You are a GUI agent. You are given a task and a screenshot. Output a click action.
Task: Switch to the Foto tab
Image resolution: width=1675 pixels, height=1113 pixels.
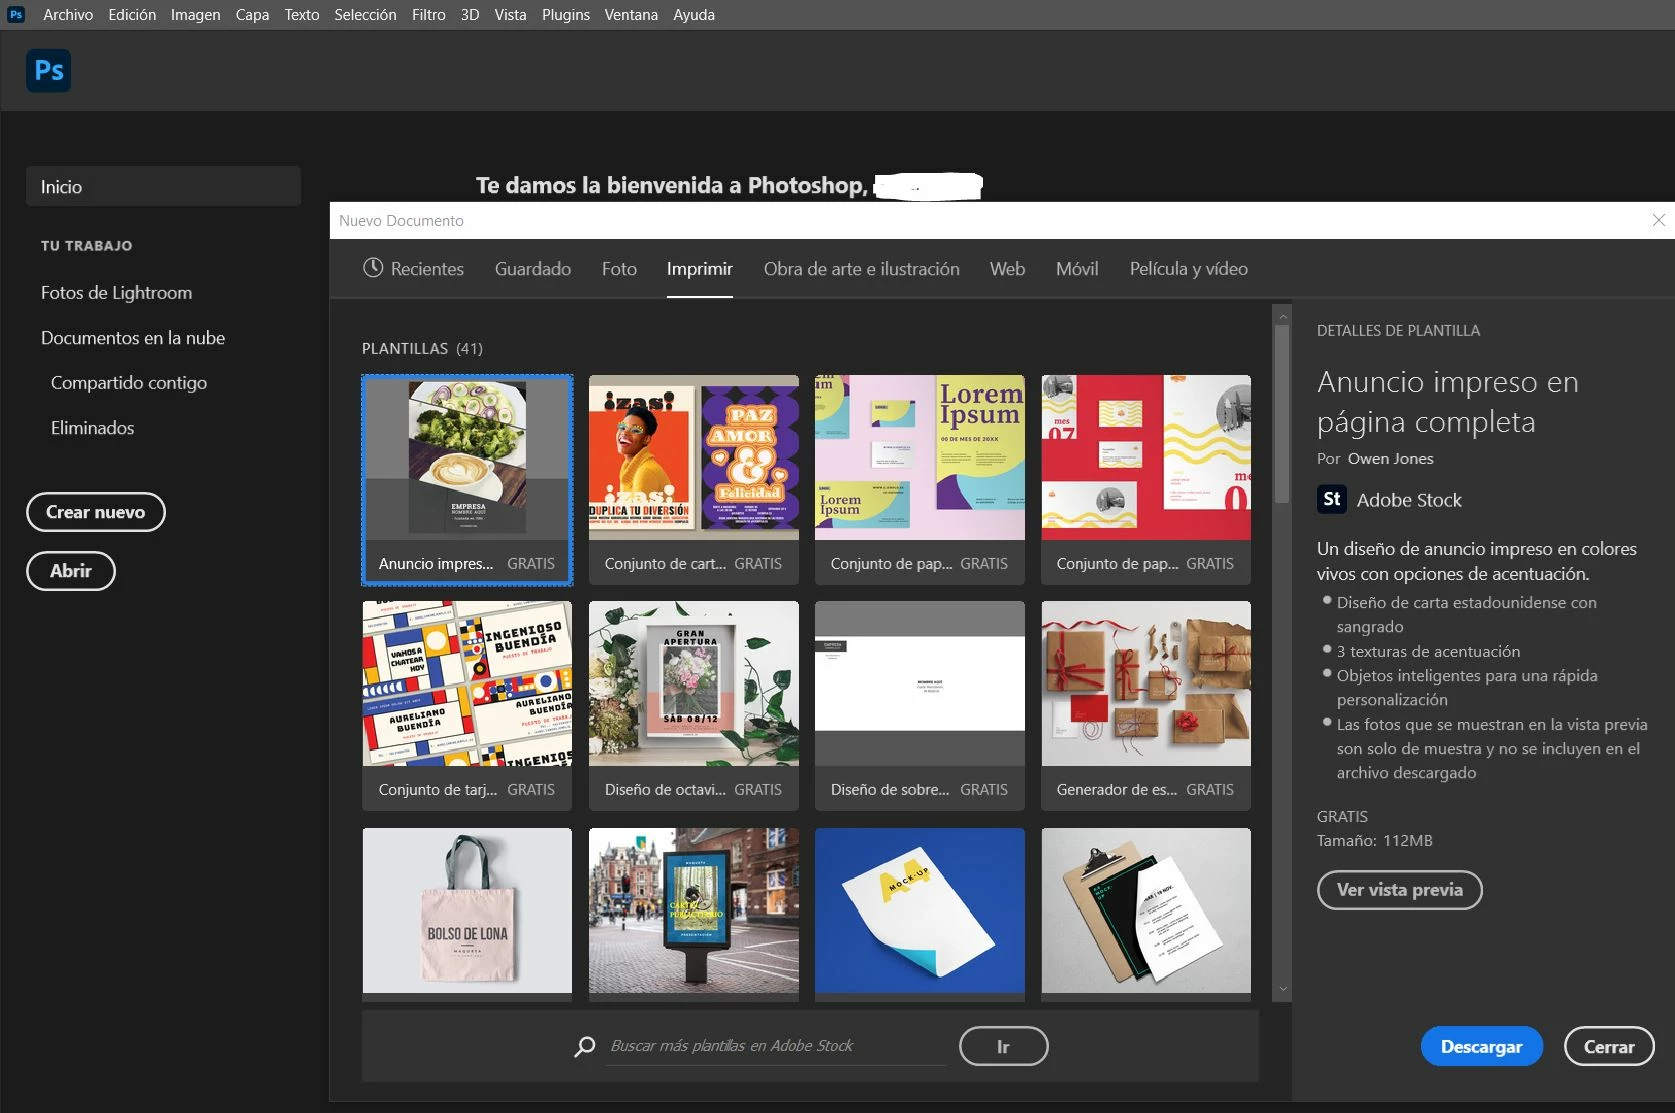(x=619, y=268)
